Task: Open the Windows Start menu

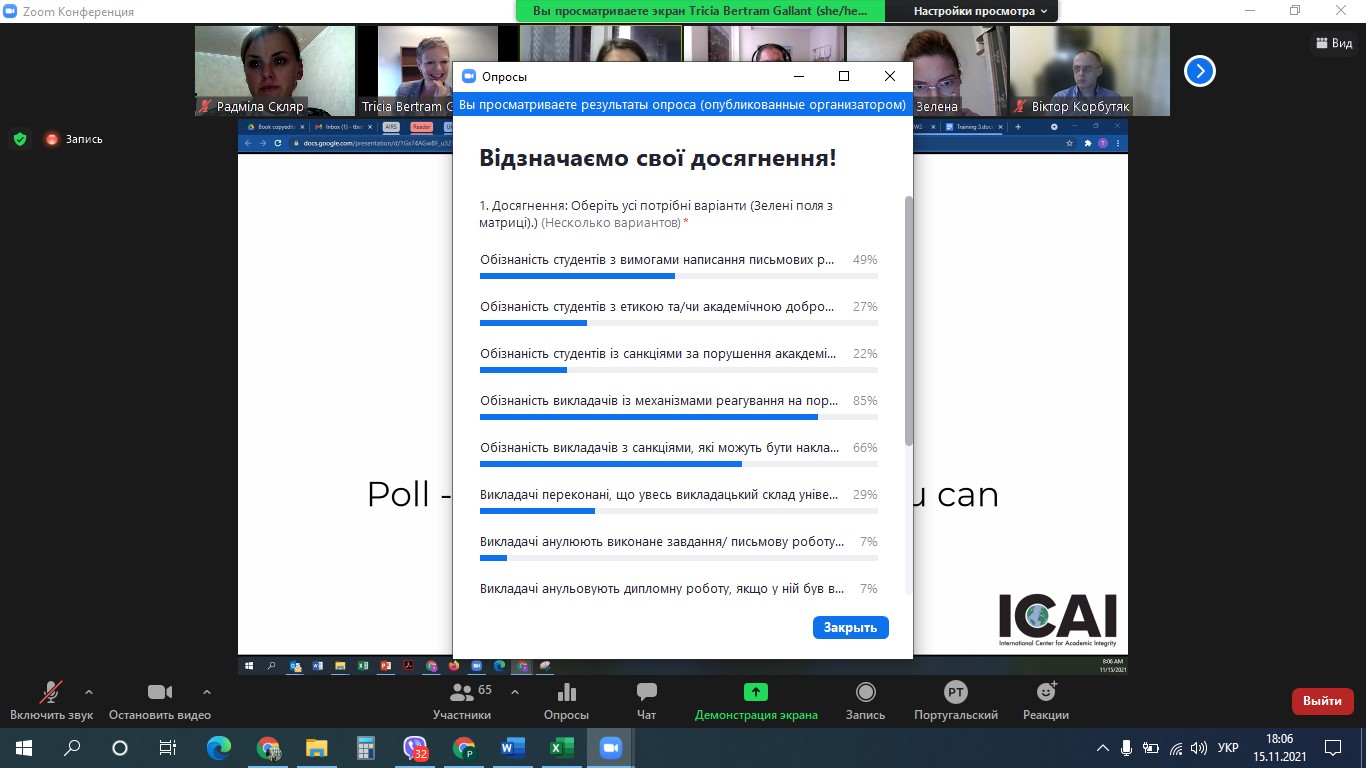Action: [23, 747]
